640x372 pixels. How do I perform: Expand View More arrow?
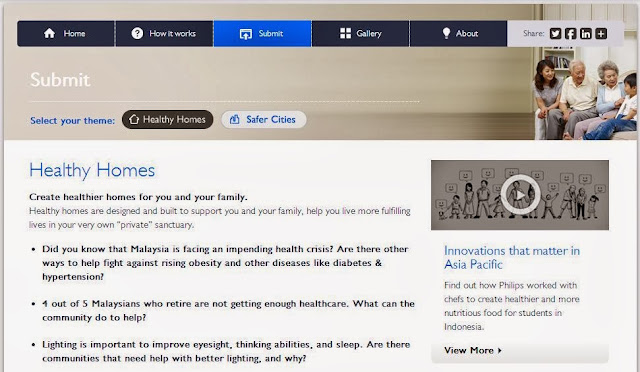[500, 350]
